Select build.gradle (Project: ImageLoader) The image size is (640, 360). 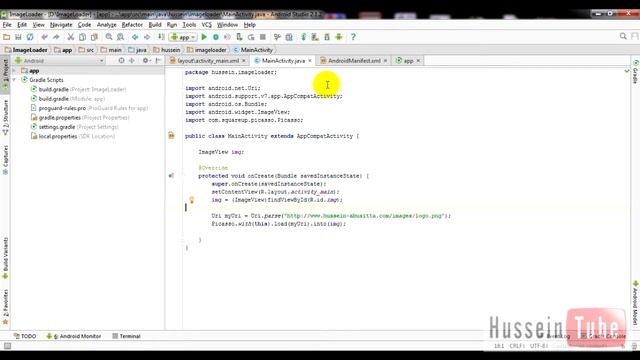78,89
